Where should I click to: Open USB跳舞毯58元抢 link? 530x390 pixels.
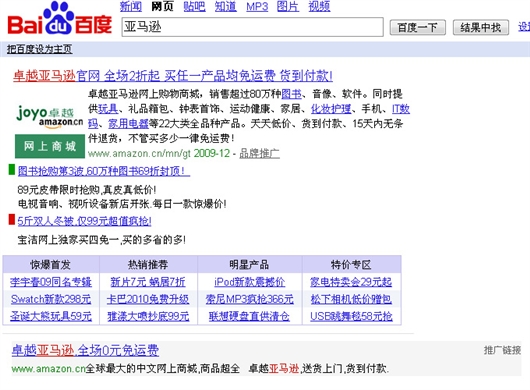(x=351, y=316)
